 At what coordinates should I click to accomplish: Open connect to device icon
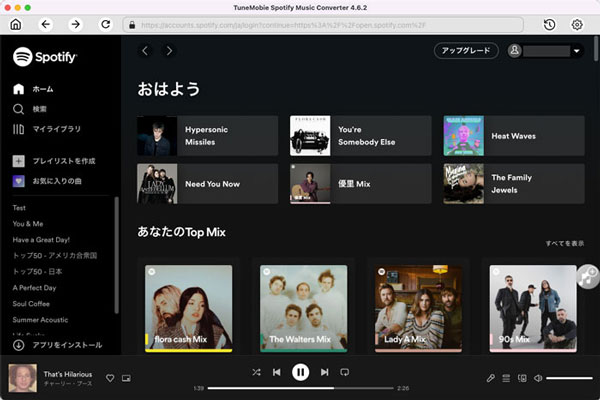point(522,378)
